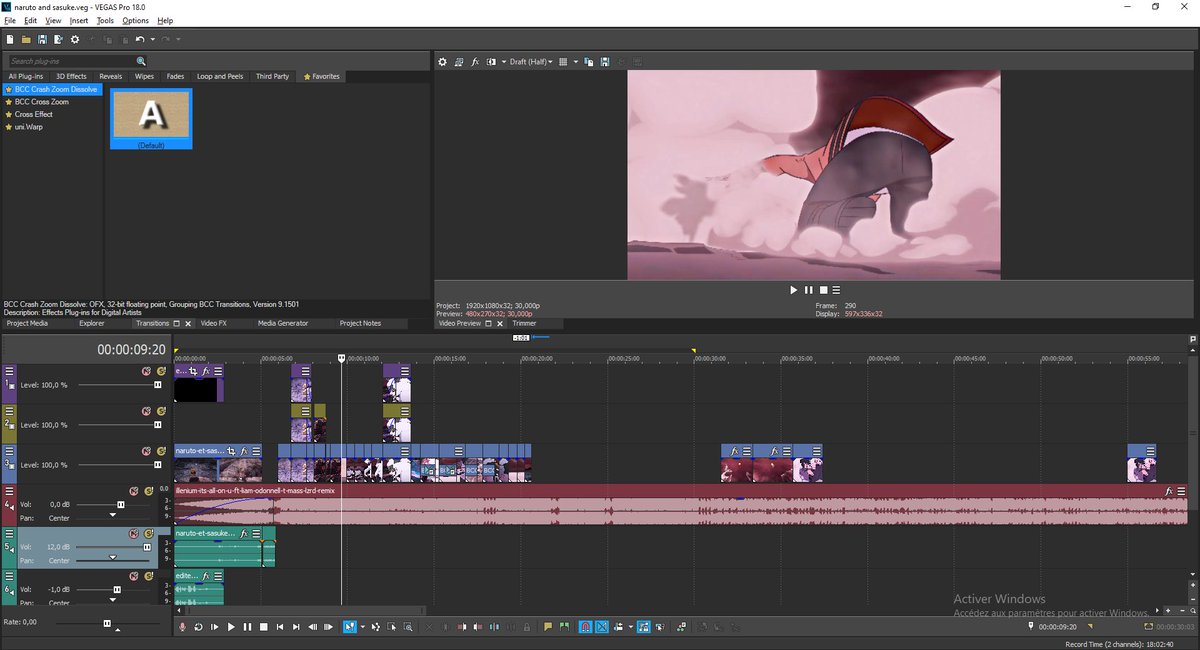Open the Media Generator tab
1200x650 pixels.
pos(283,323)
